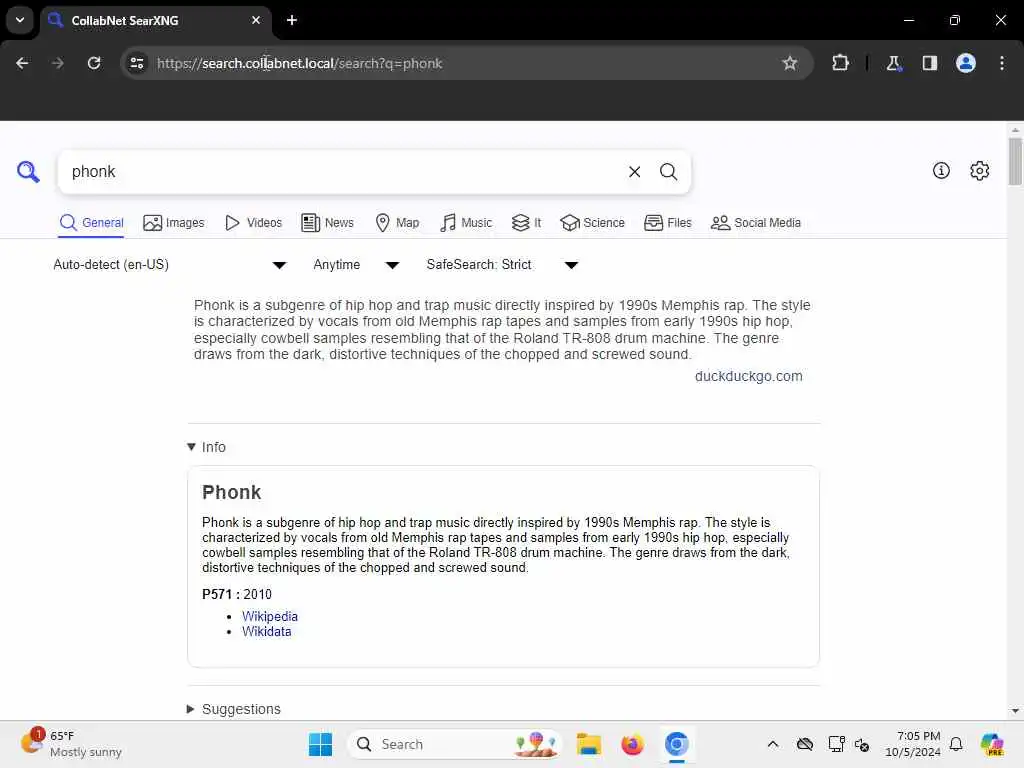
Task: Show hidden system tray icons
Action: tap(773, 744)
